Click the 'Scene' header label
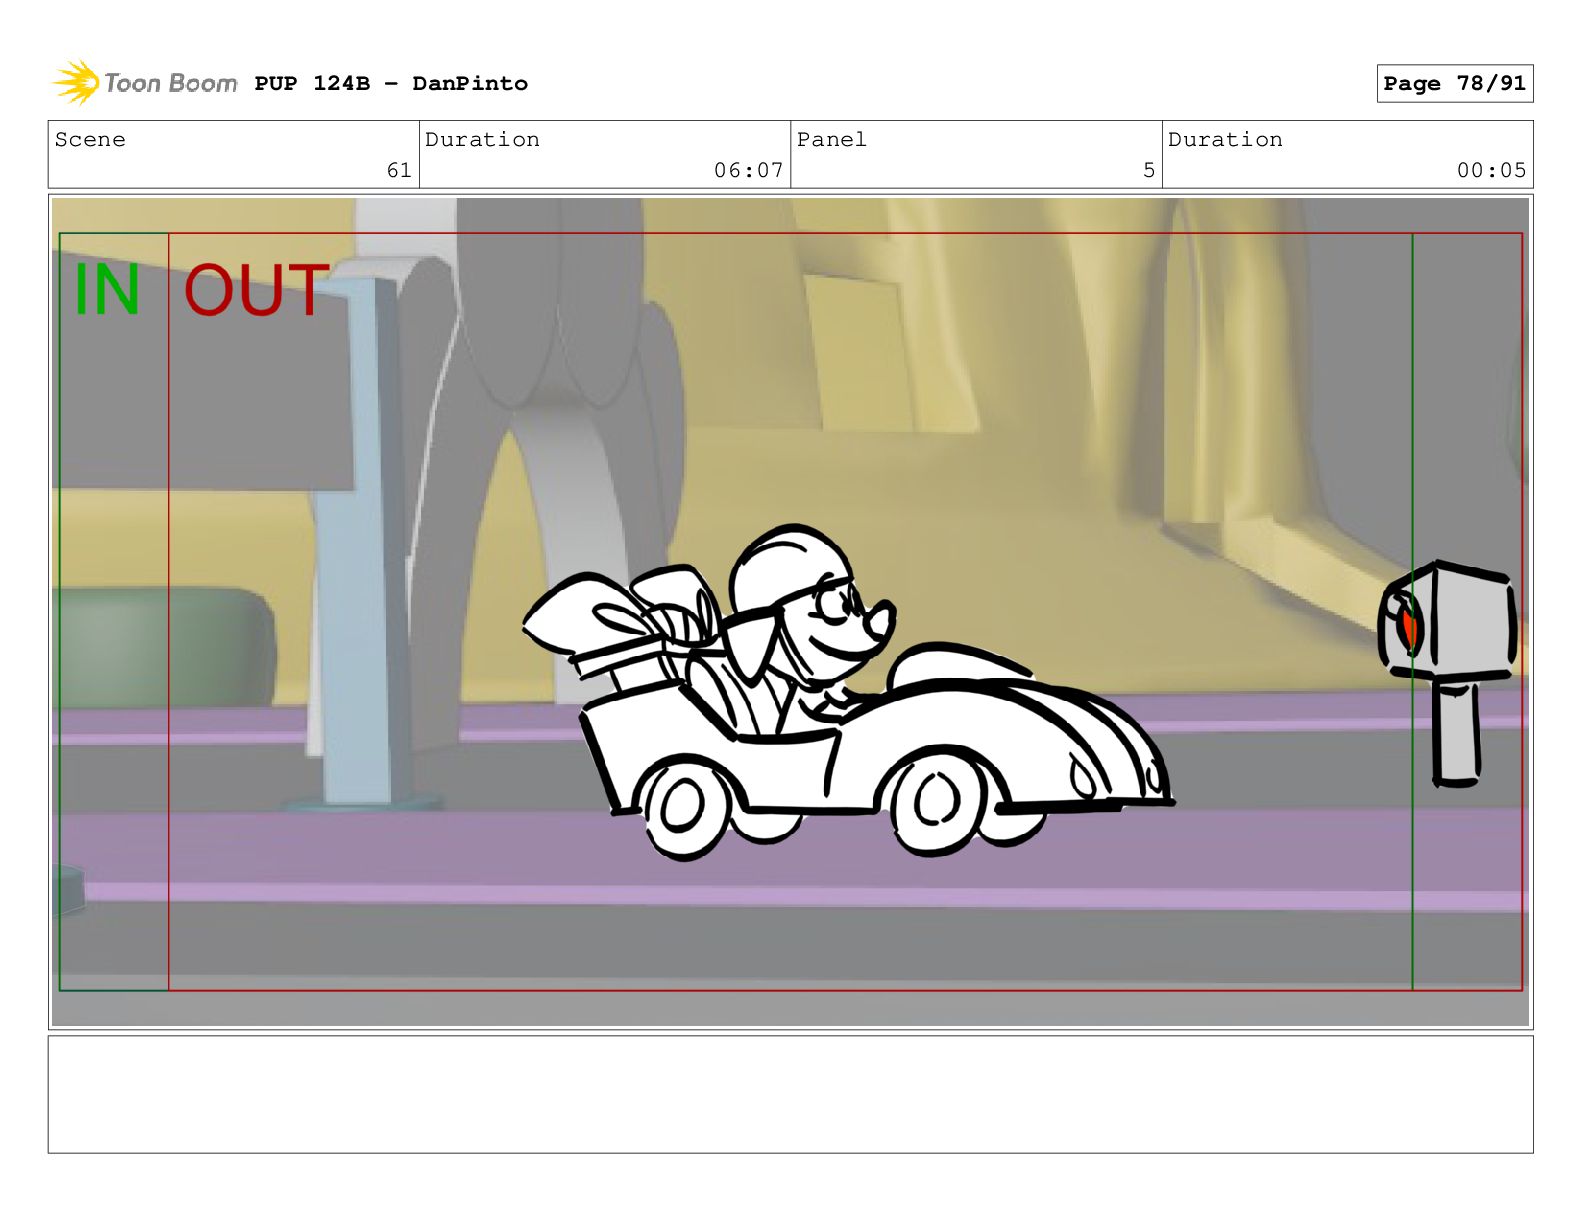The height and width of the screenshot is (1225, 1582). pyautogui.click(x=90, y=140)
